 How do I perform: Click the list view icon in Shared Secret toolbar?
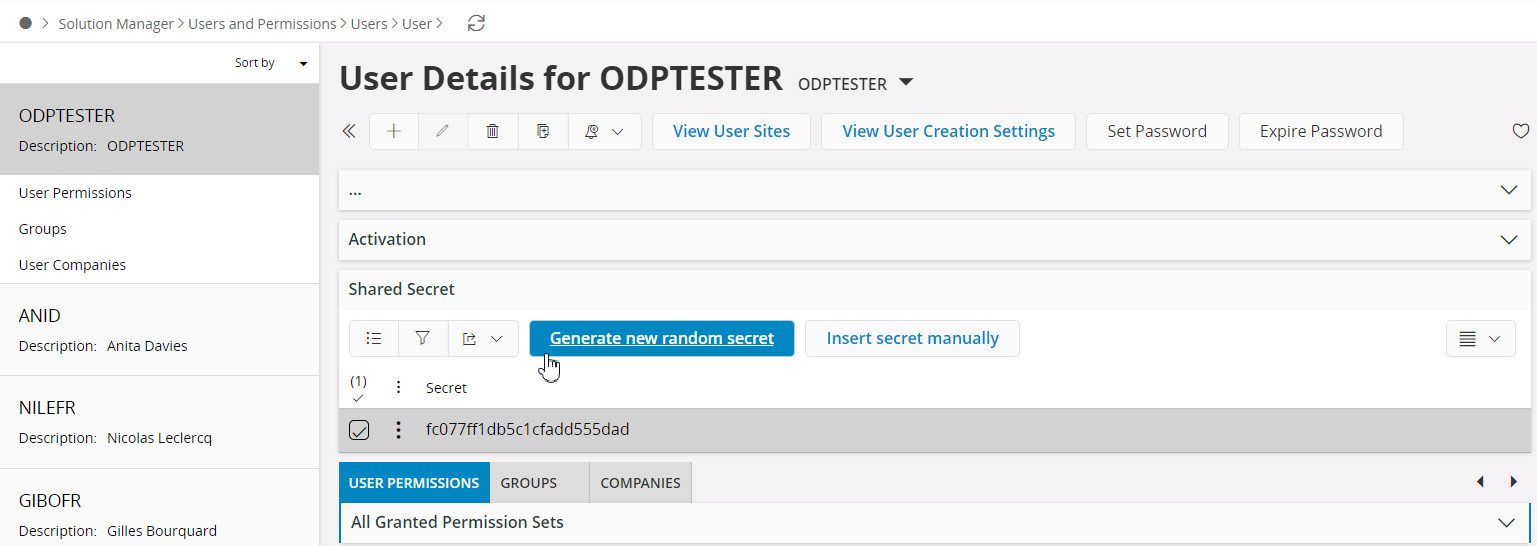pos(374,338)
